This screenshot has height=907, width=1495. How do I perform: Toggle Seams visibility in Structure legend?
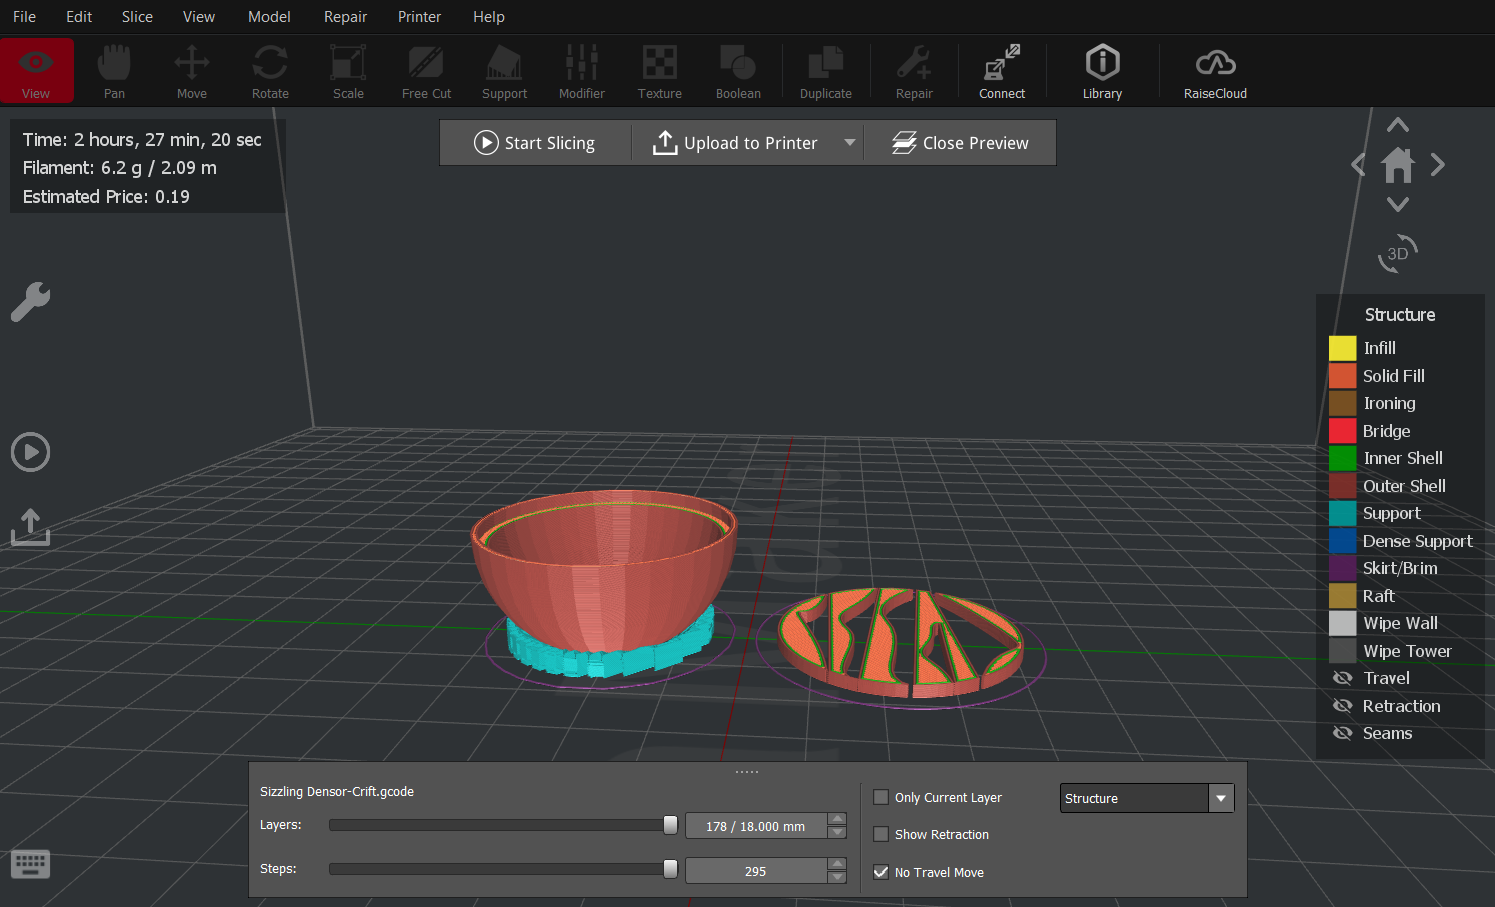click(1342, 733)
